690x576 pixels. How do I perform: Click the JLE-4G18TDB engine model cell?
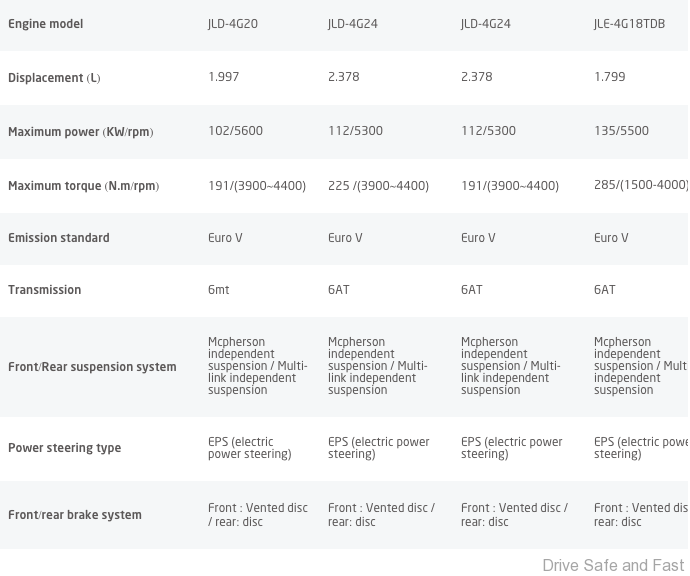629,24
